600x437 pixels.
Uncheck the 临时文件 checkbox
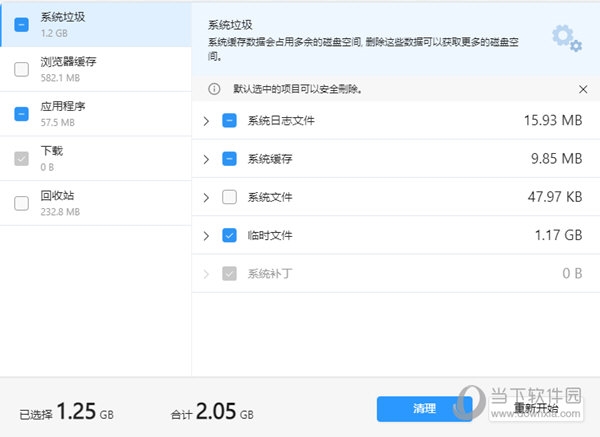point(229,236)
